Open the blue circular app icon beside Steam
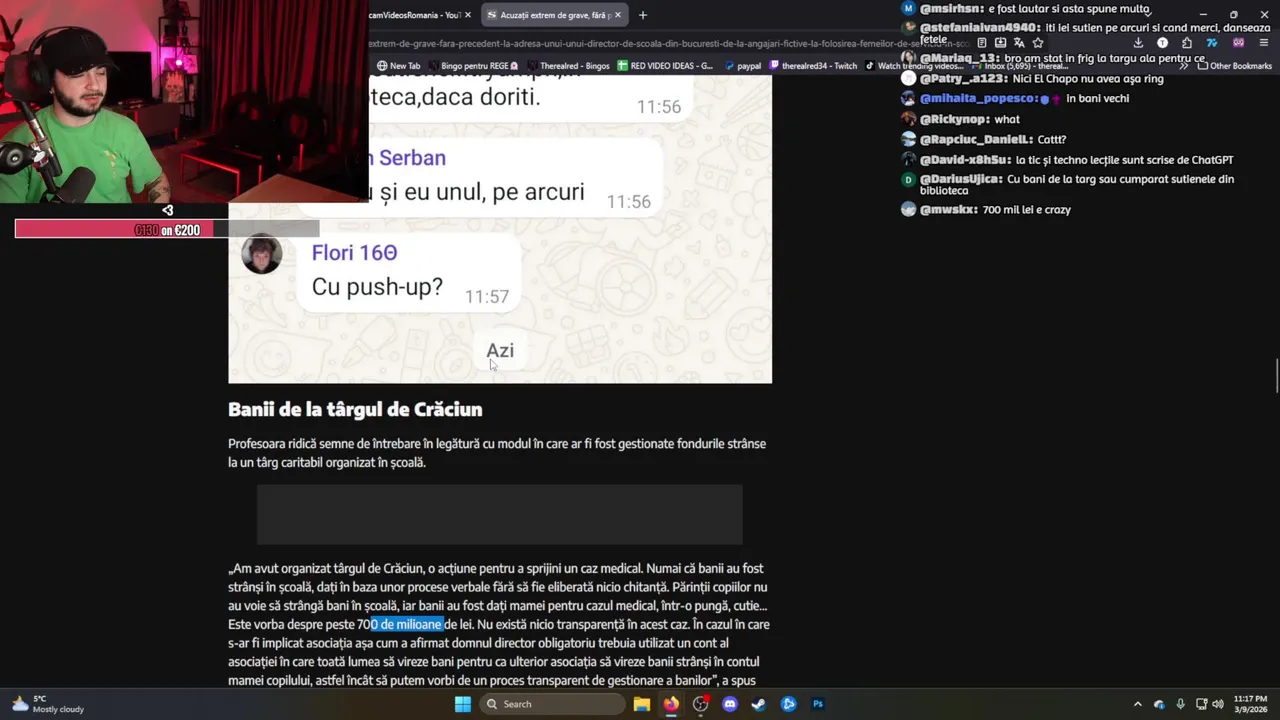The image size is (1280, 720). pos(789,704)
